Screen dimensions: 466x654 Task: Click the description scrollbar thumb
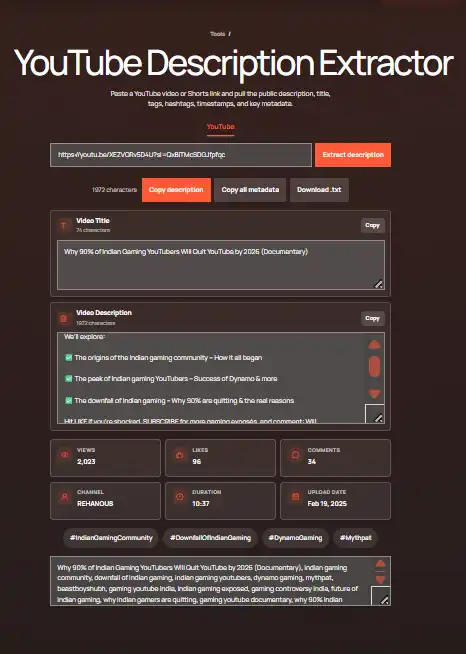tap(375, 366)
